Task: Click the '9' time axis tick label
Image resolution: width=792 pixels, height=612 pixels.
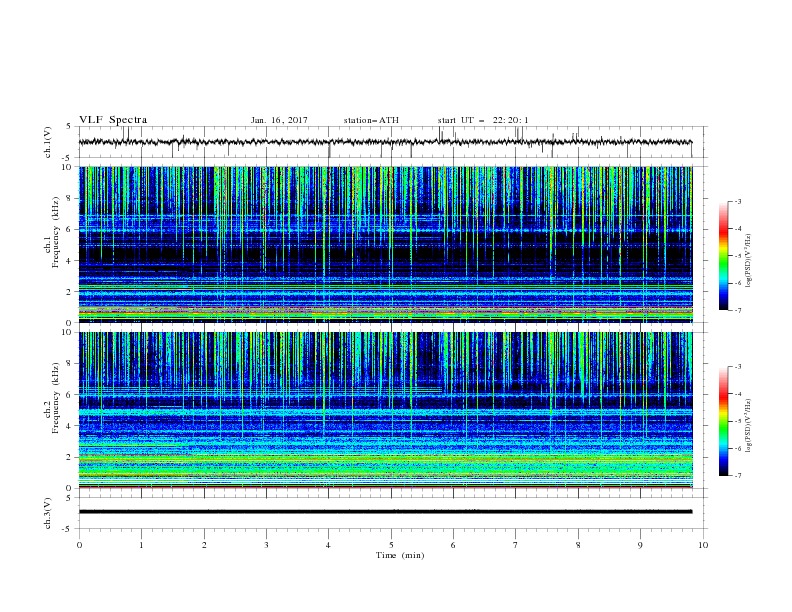Action: click(x=640, y=545)
